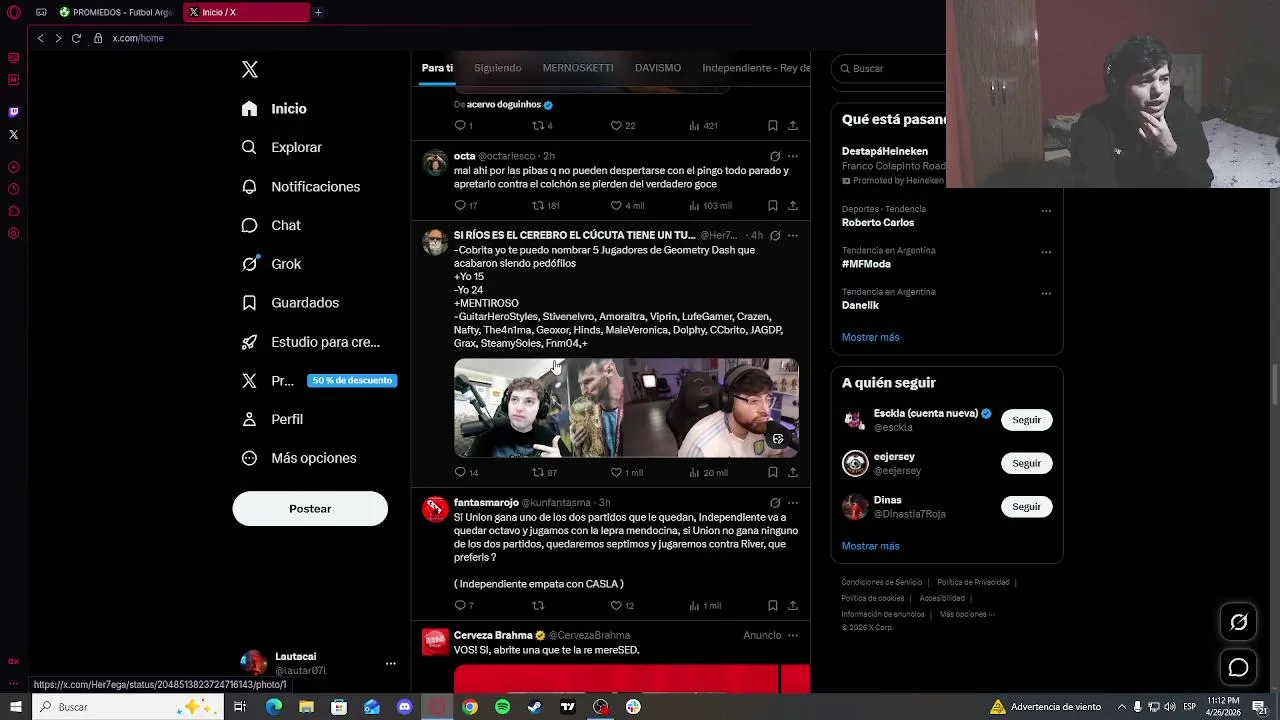This screenshot has height=720, width=1280.
Task: Repost the post with 4 reposts
Action: click(542, 125)
